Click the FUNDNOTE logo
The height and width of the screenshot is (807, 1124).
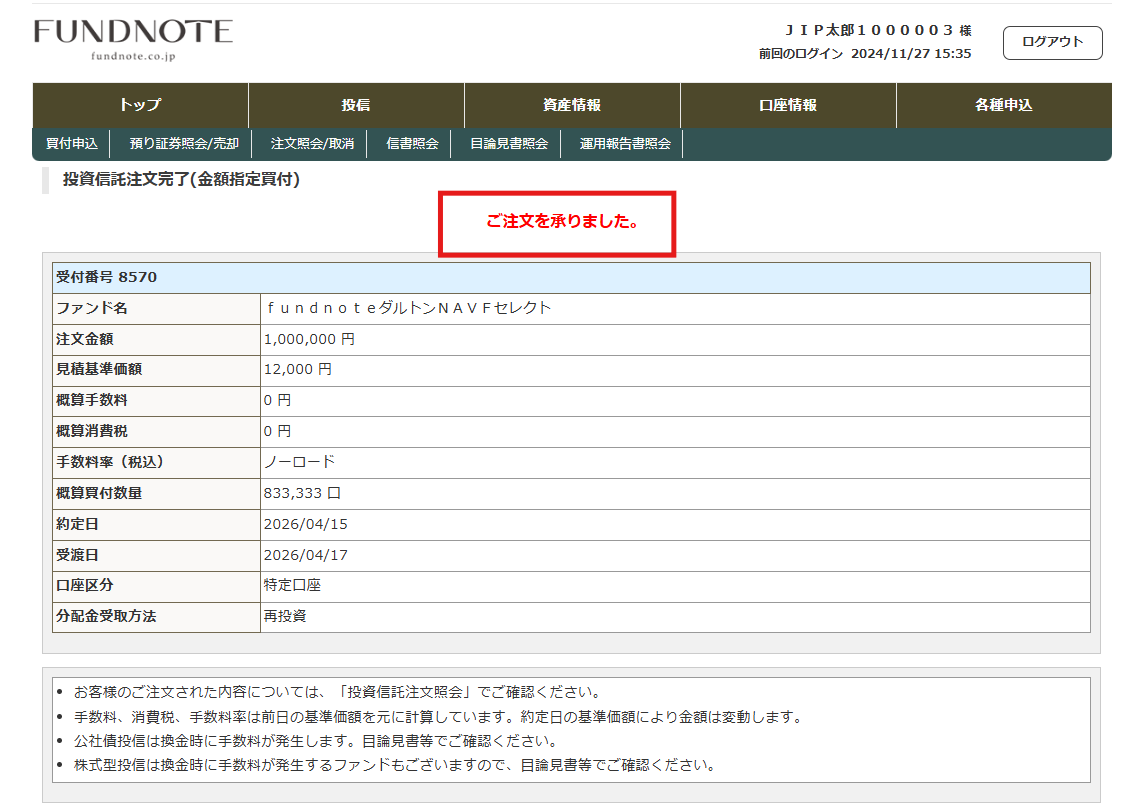pos(133,38)
